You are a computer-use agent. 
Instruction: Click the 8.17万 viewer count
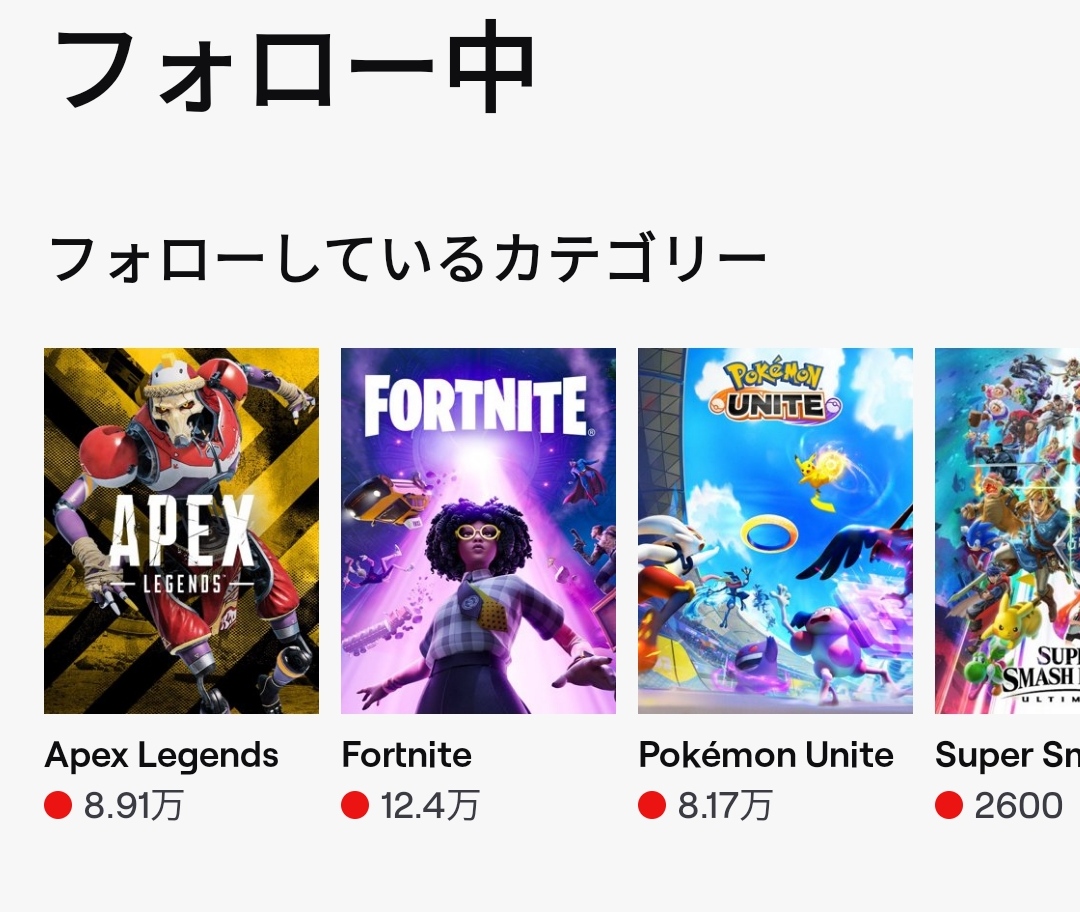click(725, 805)
